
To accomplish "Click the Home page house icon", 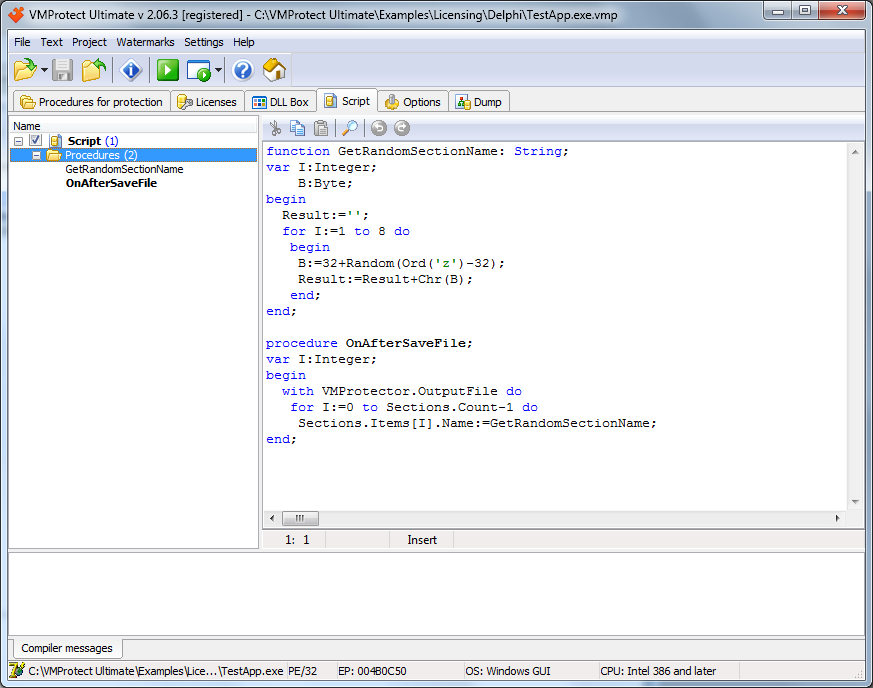I will click(274, 70).
